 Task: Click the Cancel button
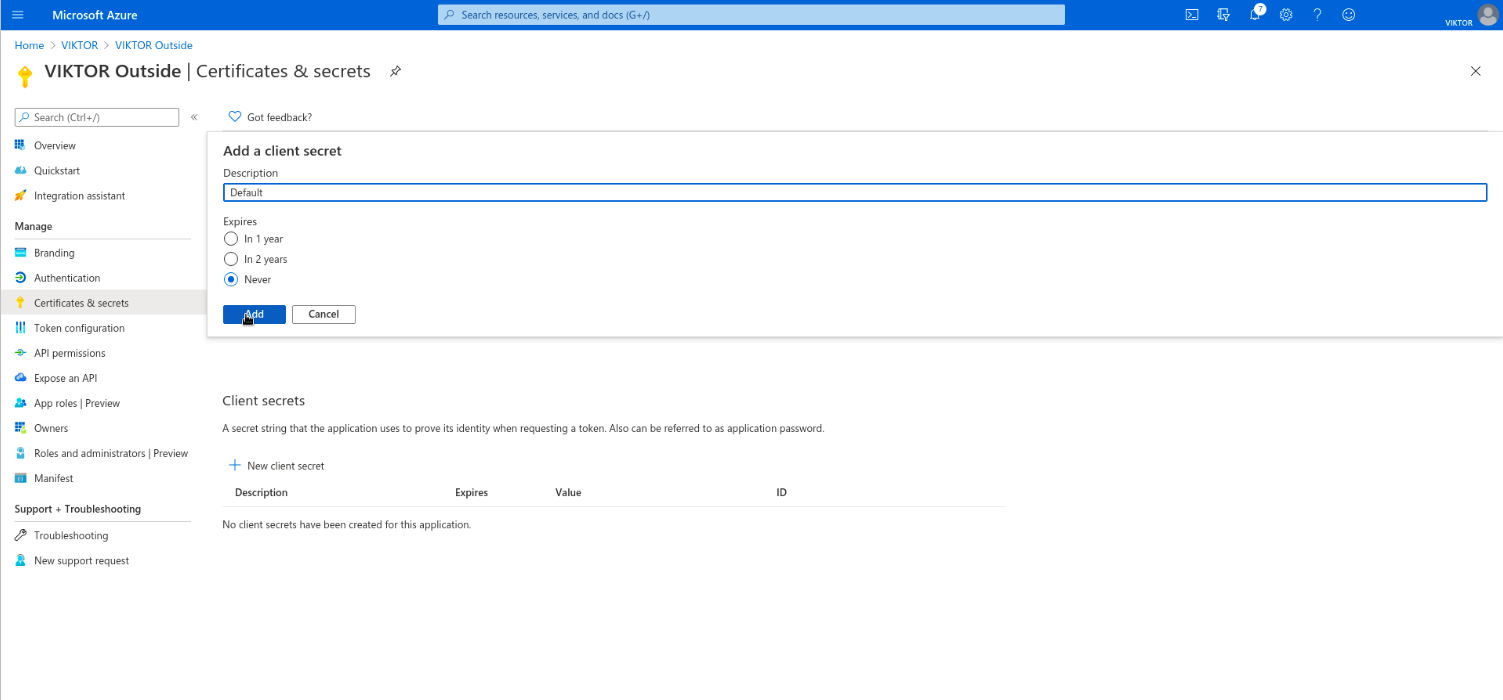coord(323,314)
